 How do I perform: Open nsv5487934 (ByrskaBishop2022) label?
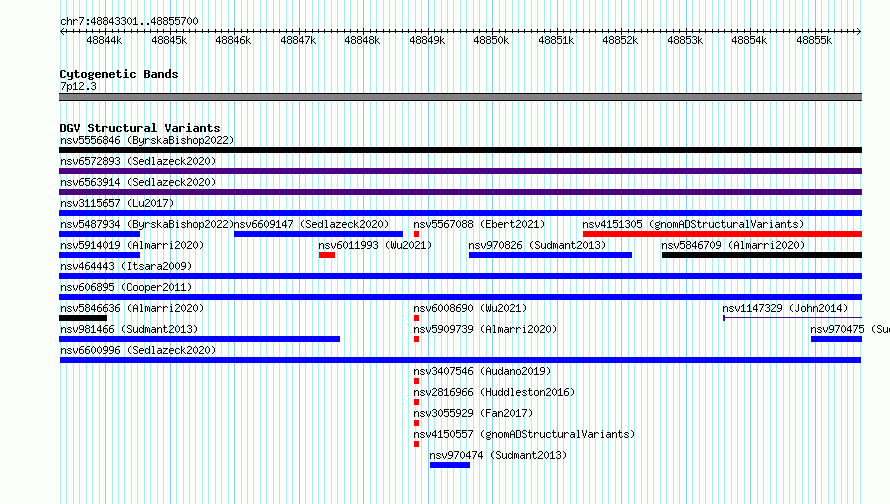[147, 224]
